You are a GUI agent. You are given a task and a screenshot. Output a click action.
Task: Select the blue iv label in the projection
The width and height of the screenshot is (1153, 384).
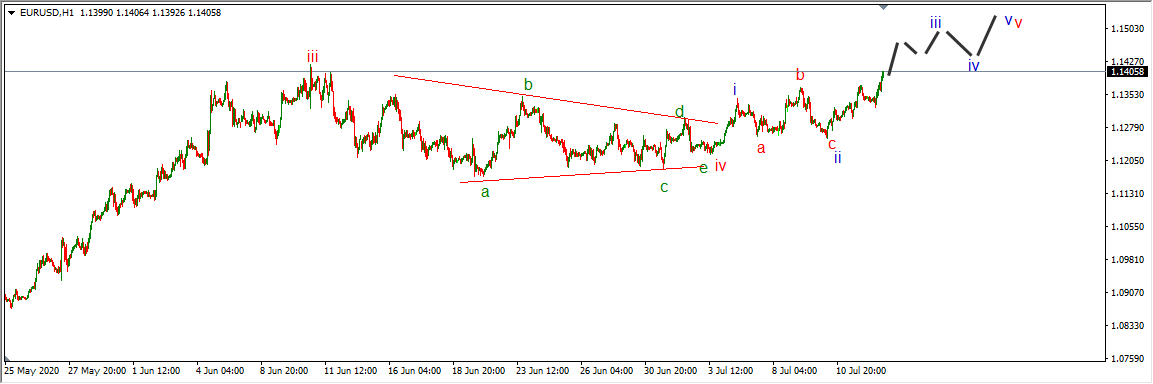(x=974, y=65)
